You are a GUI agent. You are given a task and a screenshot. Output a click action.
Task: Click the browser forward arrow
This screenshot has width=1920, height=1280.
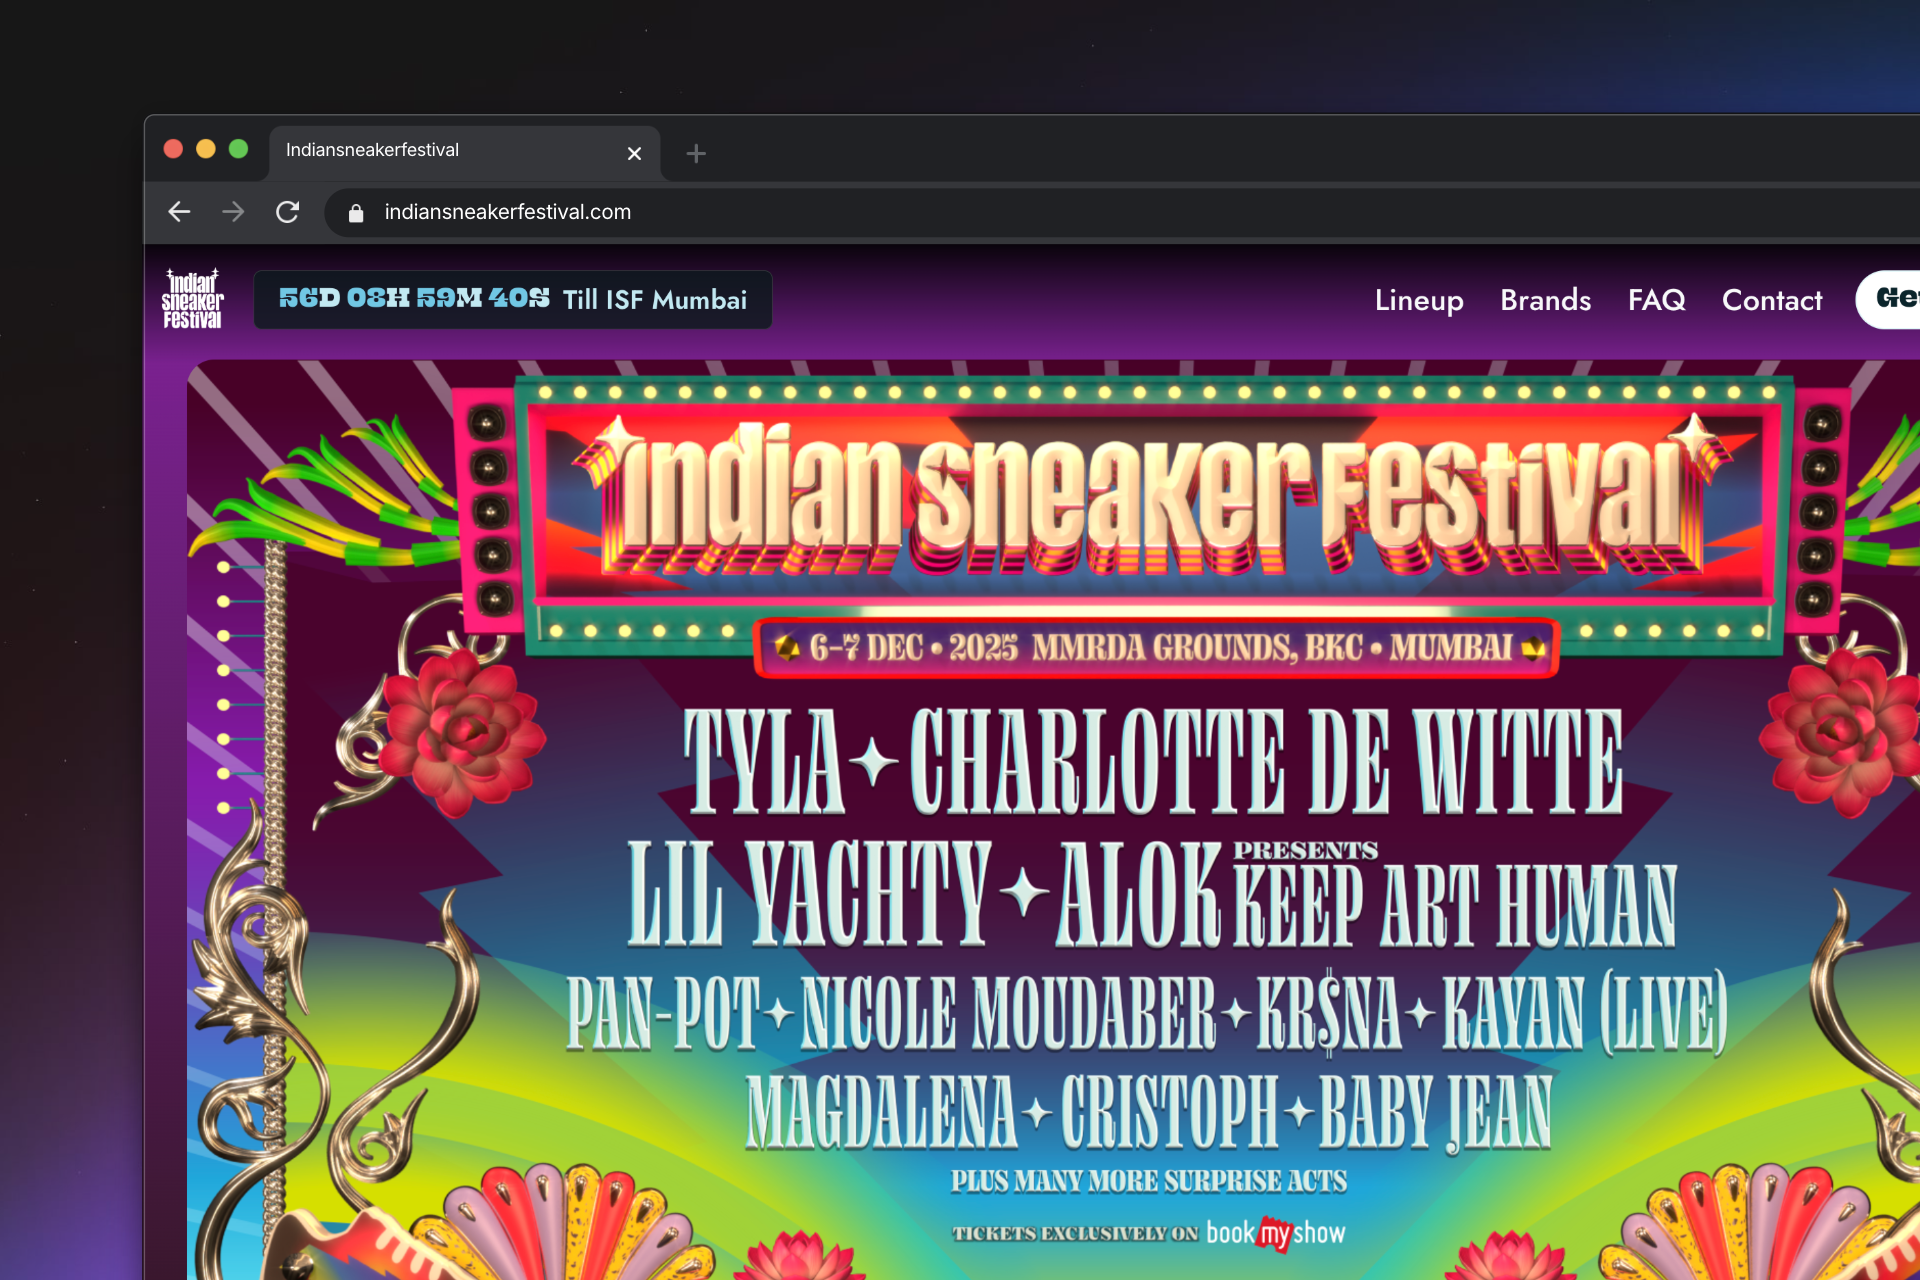point(233,212)
